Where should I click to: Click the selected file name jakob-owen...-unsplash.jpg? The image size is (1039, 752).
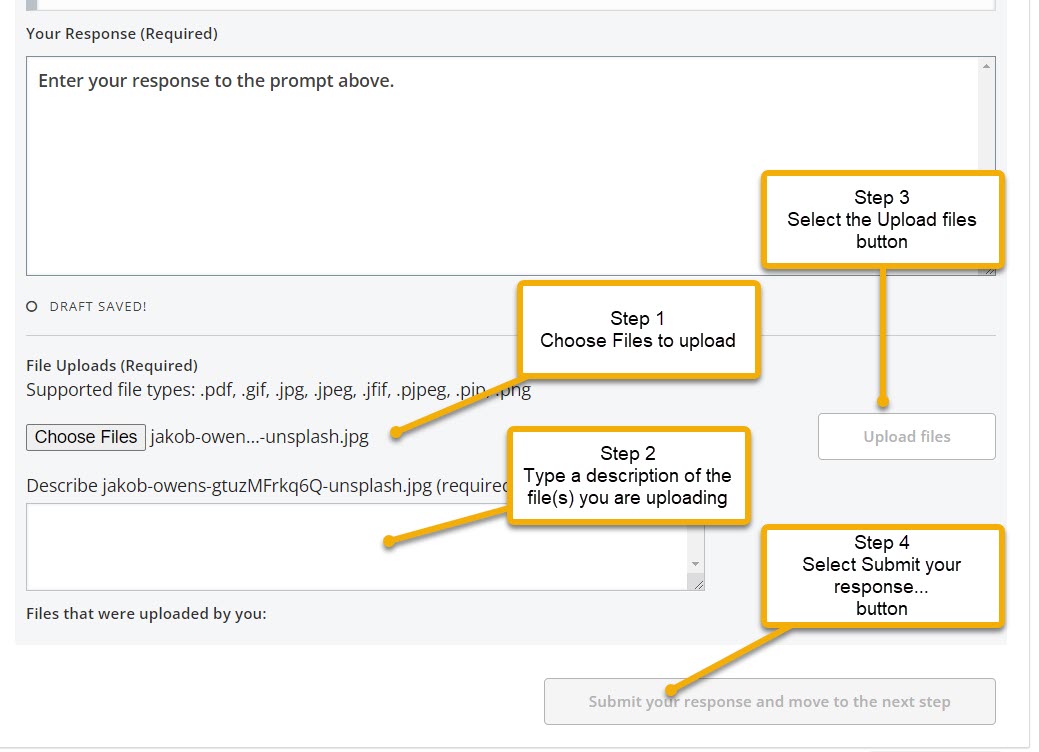tap(259, 437)
